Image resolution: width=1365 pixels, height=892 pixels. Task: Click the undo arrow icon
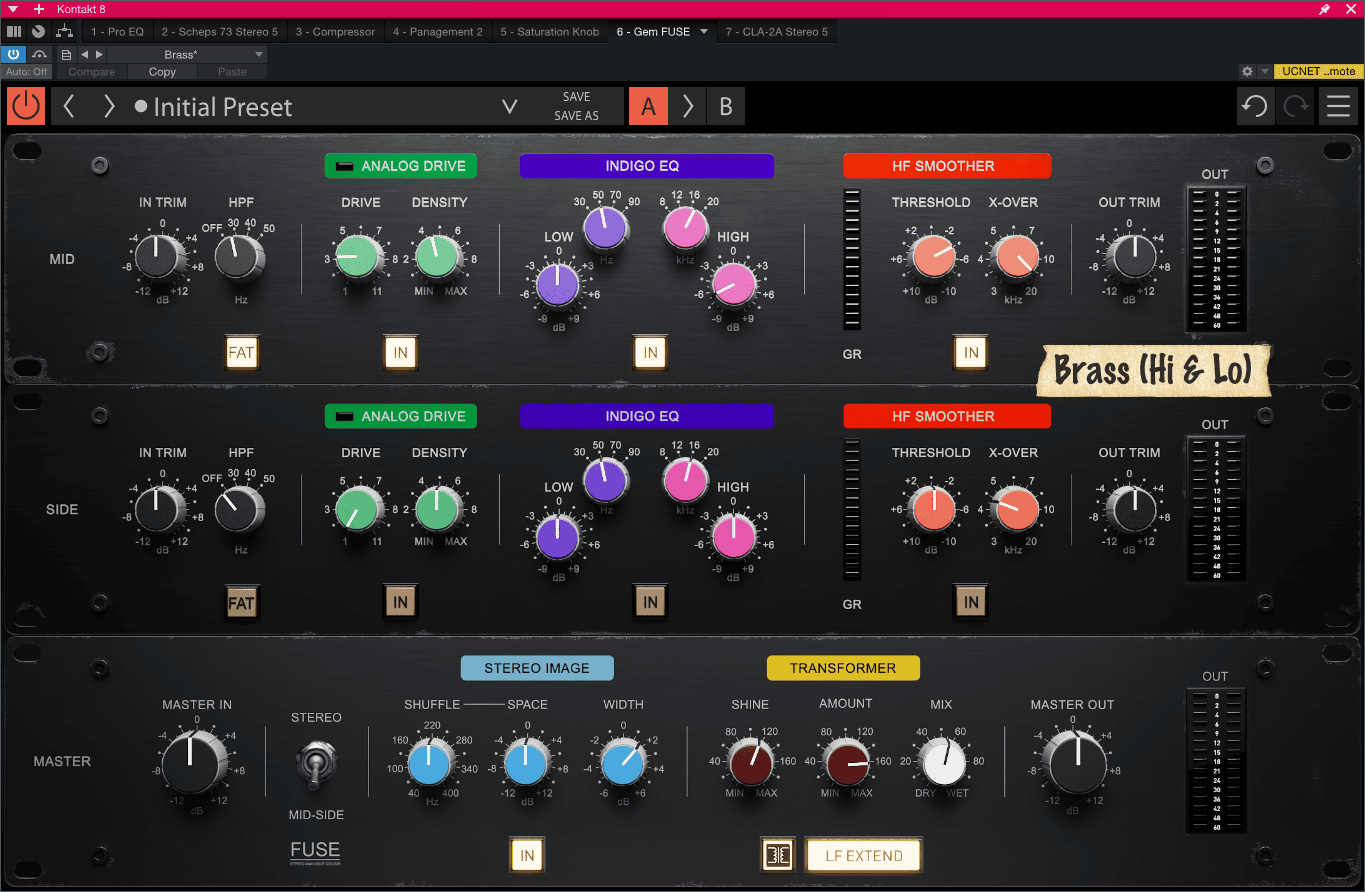coord(1255,106)
